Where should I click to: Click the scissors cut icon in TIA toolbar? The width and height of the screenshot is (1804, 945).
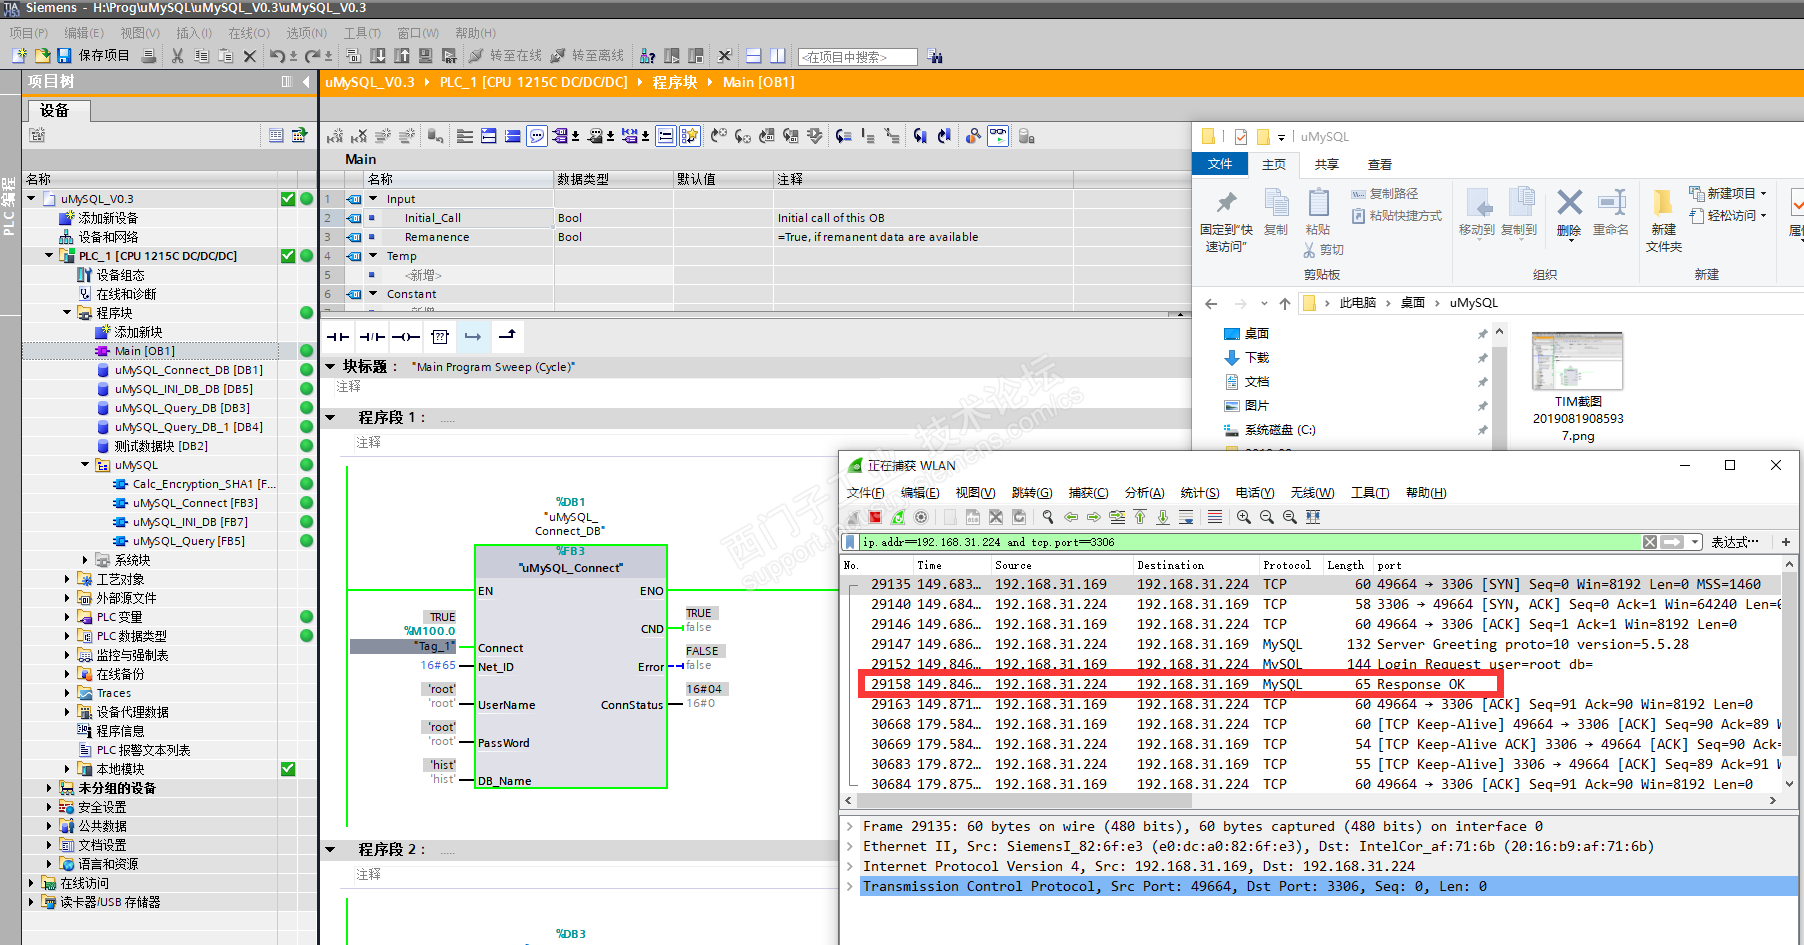pos(177,56)
